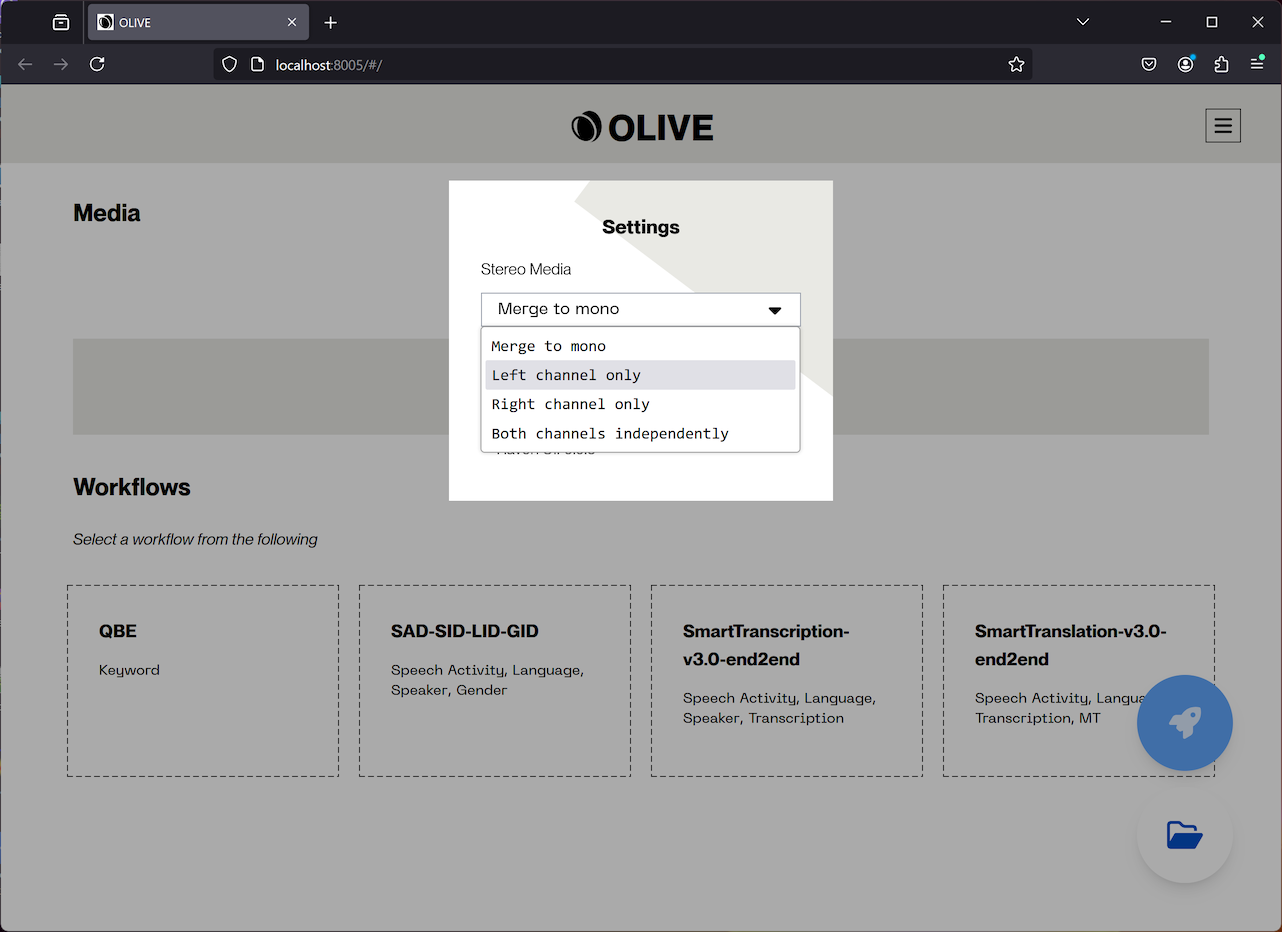
Task: Select Merge to mono option
Action: point(640,346)
